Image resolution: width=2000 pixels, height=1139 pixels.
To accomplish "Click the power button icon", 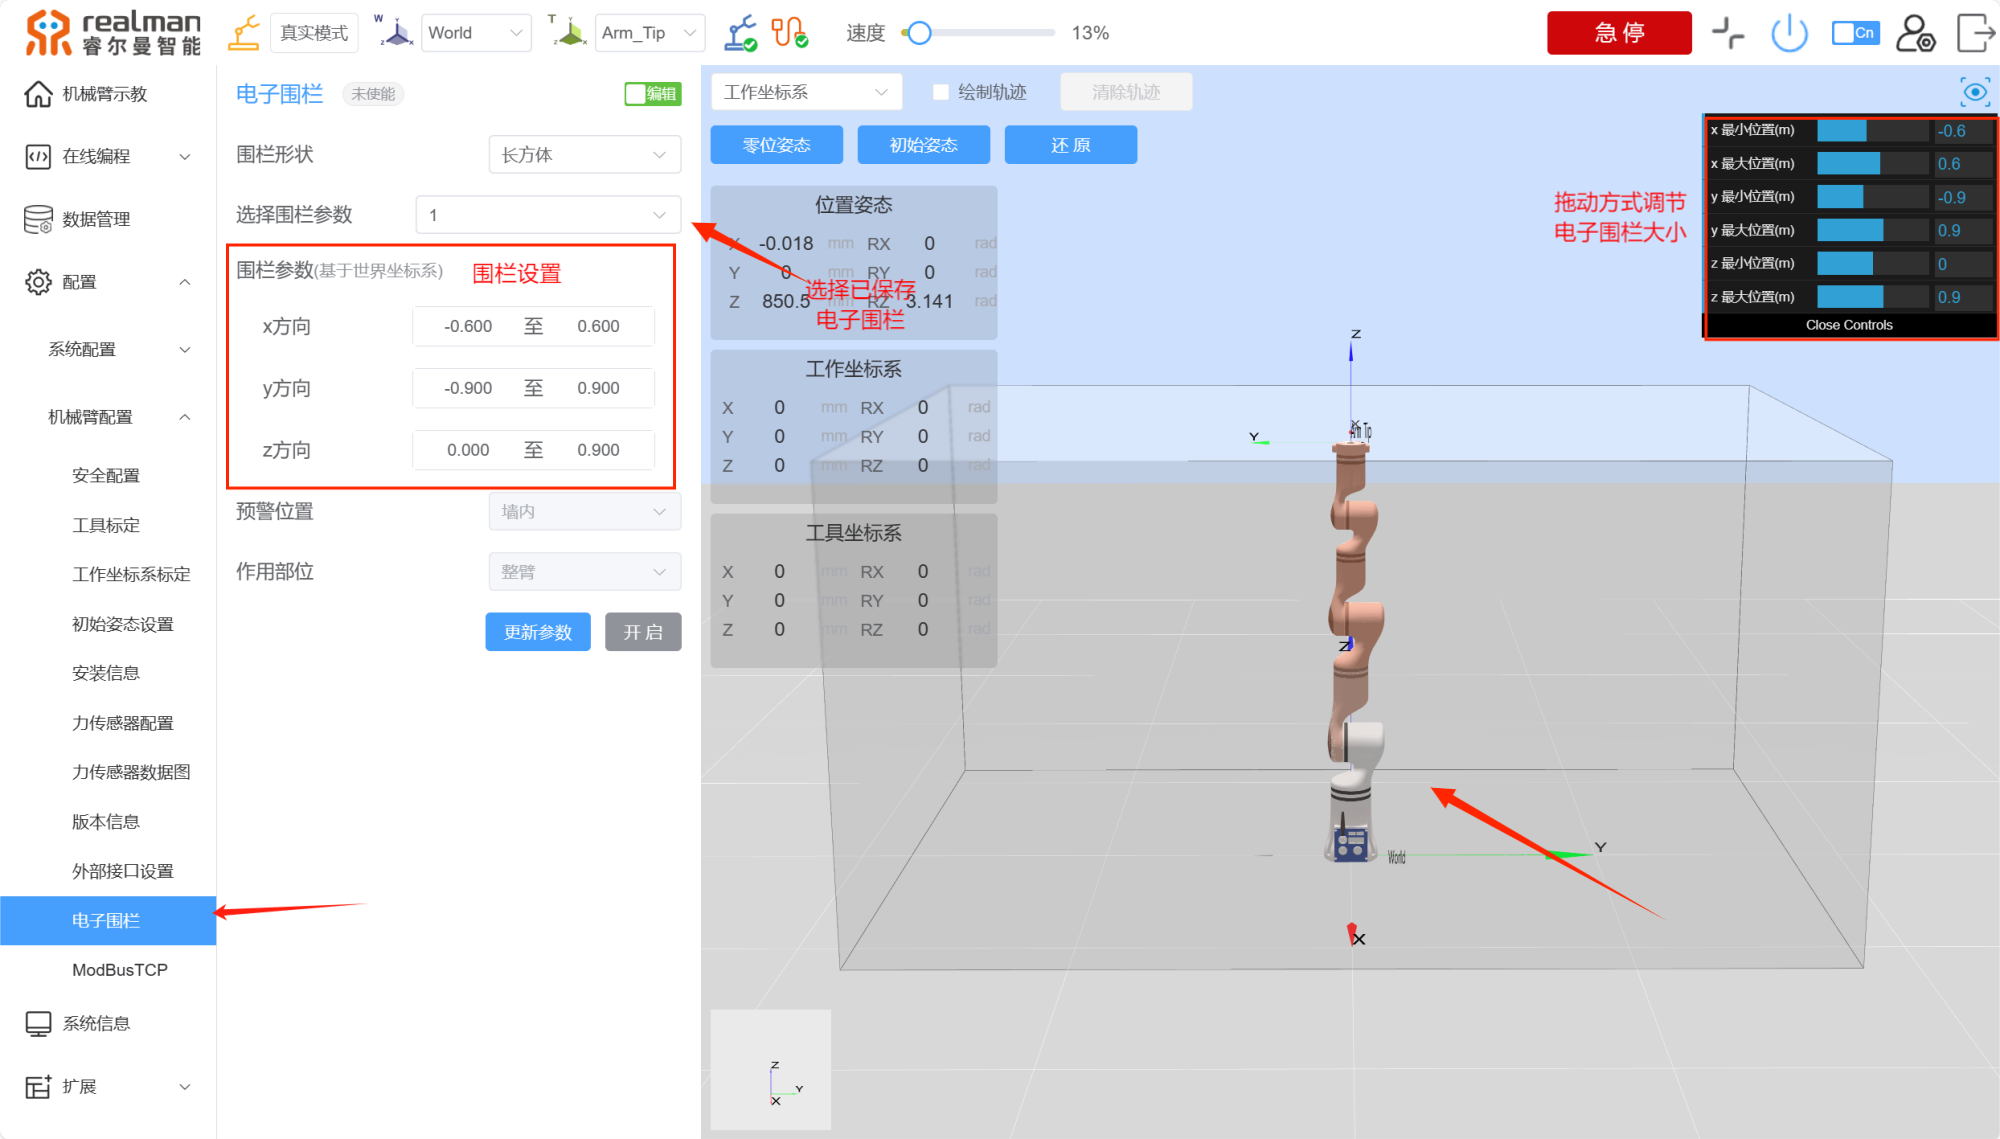I will pyautogui.click(x=1789, y=33).
